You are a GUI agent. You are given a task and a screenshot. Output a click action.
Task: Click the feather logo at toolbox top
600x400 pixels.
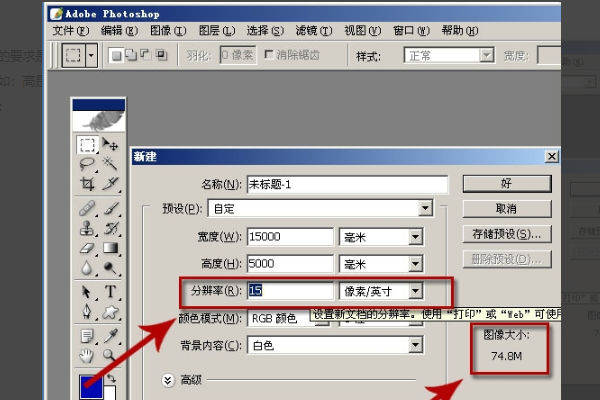99,121
